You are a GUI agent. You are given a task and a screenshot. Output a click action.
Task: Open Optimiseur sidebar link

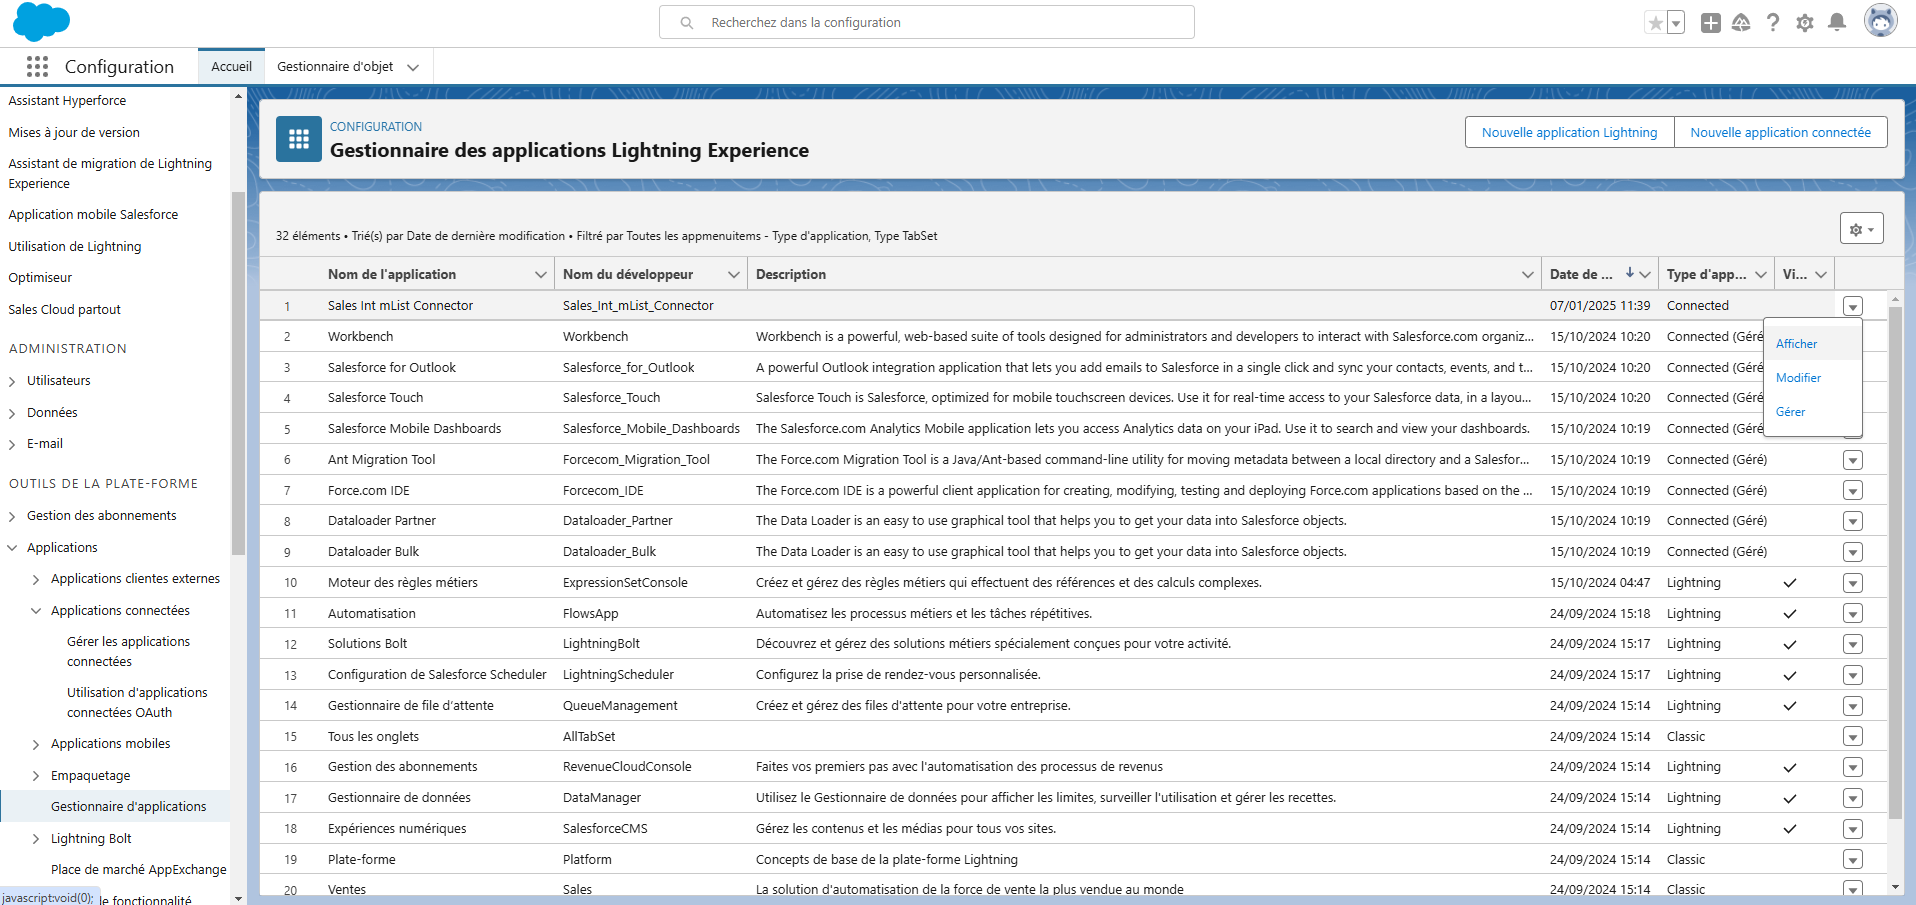[40, 278]
